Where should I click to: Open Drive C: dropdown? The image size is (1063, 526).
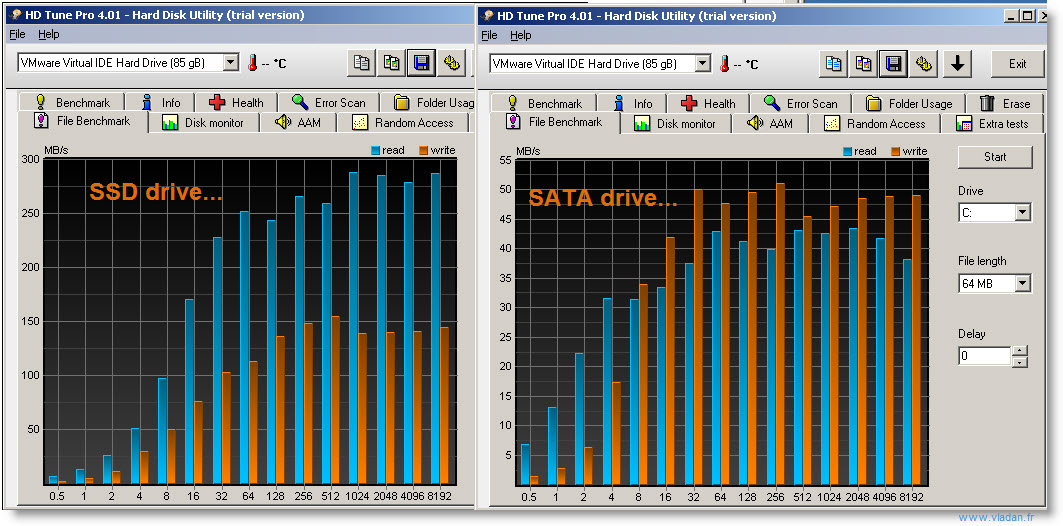[1022, 213]
